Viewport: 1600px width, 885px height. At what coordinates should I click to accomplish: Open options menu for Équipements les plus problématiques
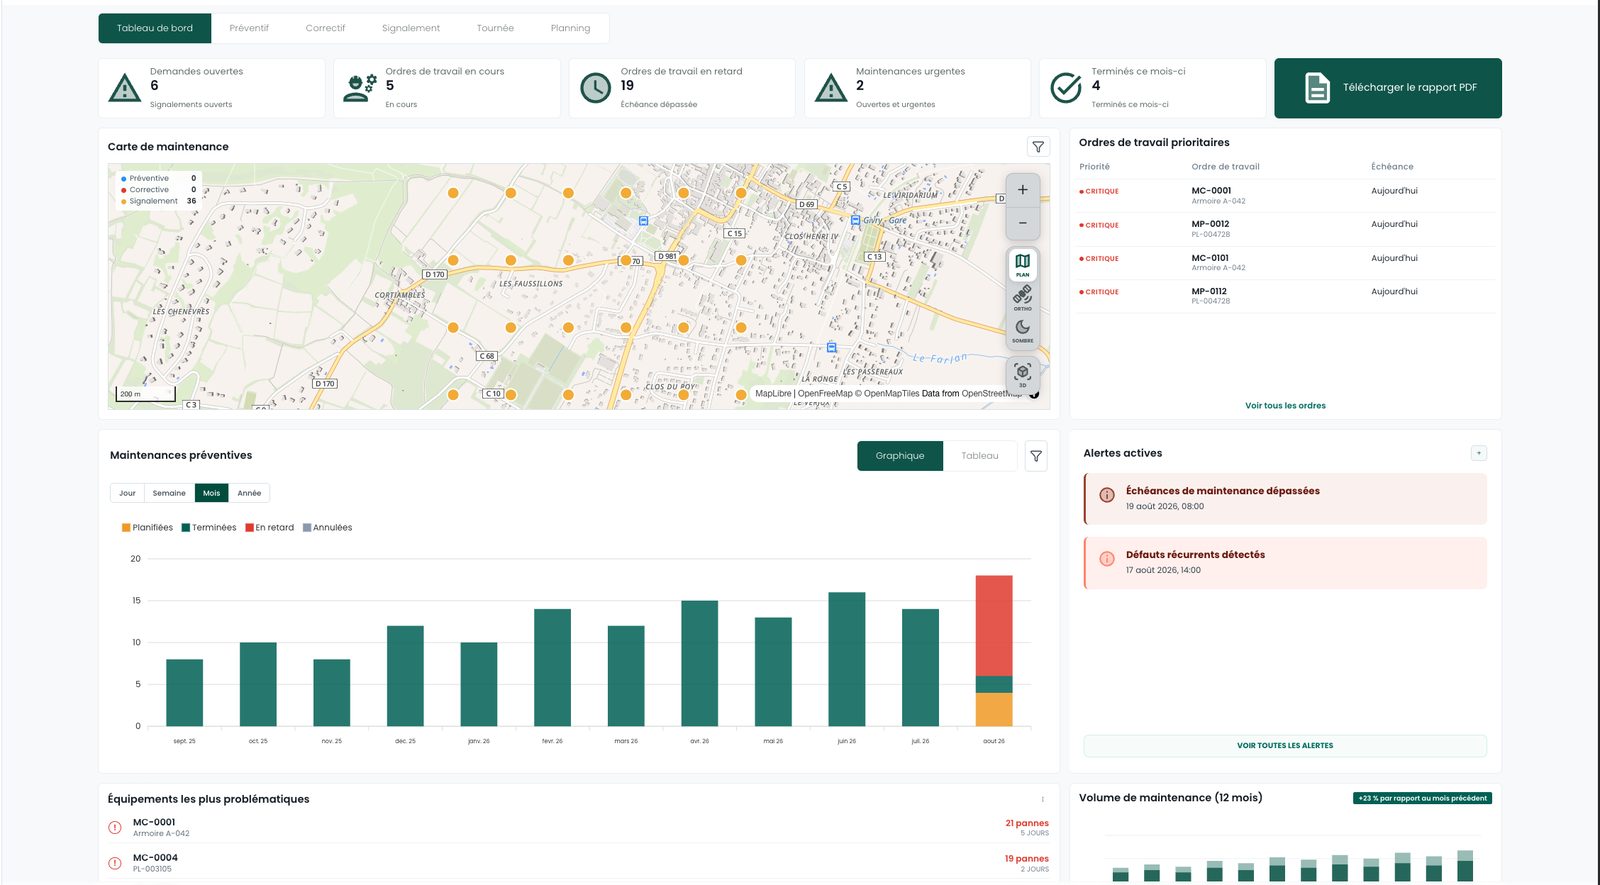pos(1042,799)
